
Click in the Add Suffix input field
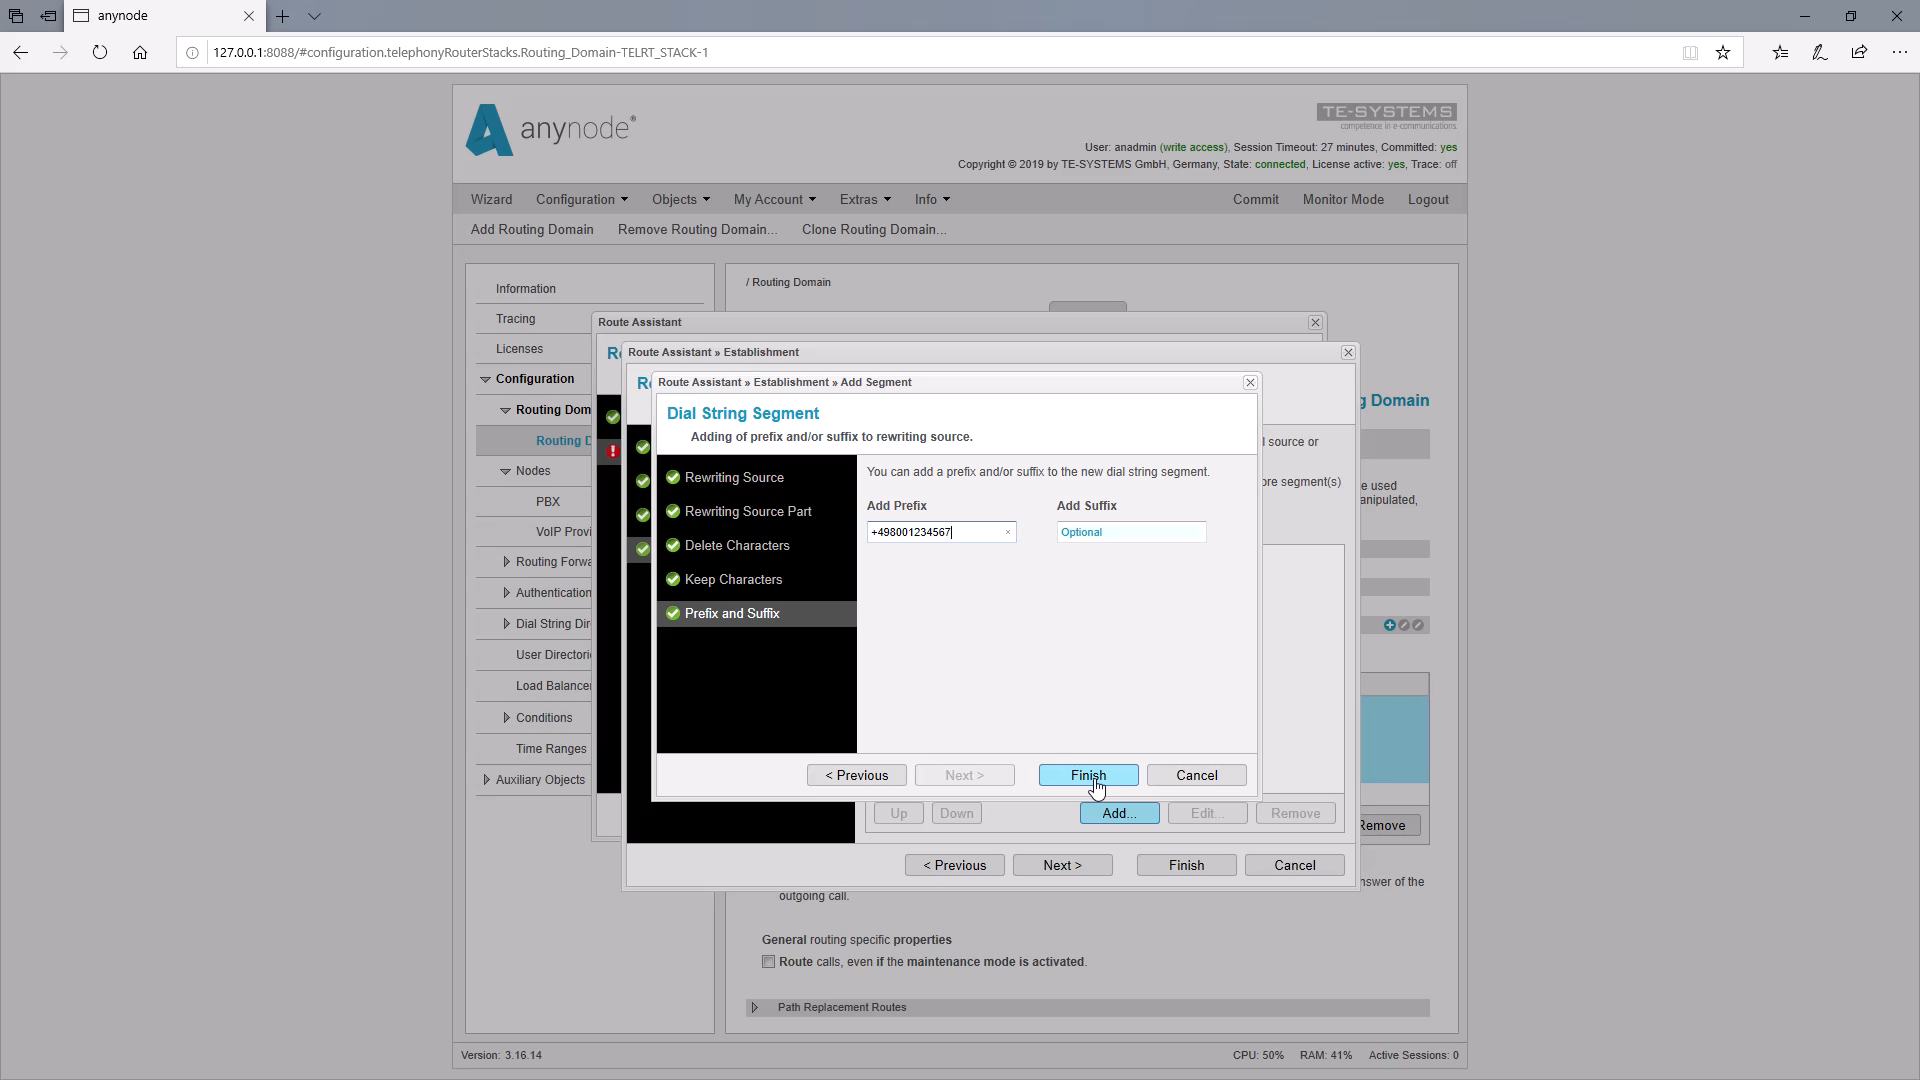click(1131, 533)
